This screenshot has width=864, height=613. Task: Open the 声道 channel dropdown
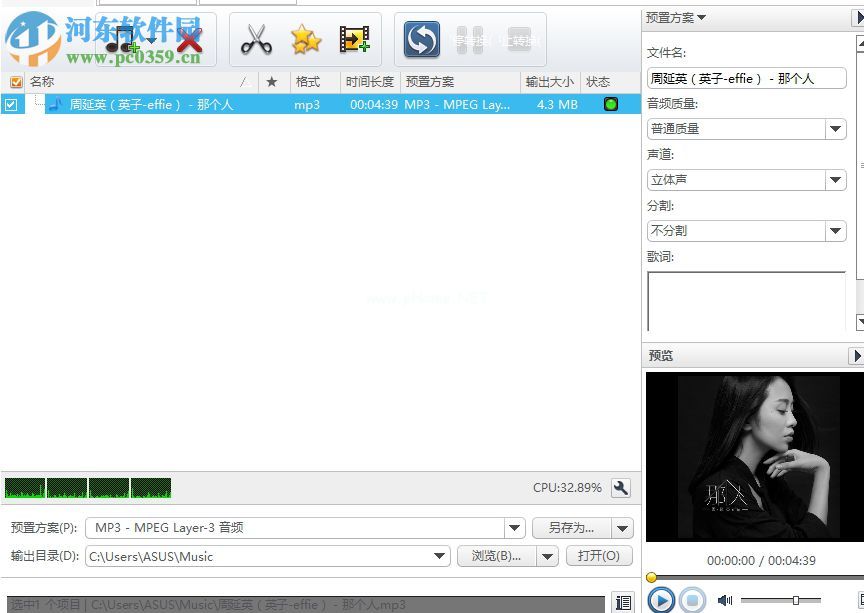837,179
